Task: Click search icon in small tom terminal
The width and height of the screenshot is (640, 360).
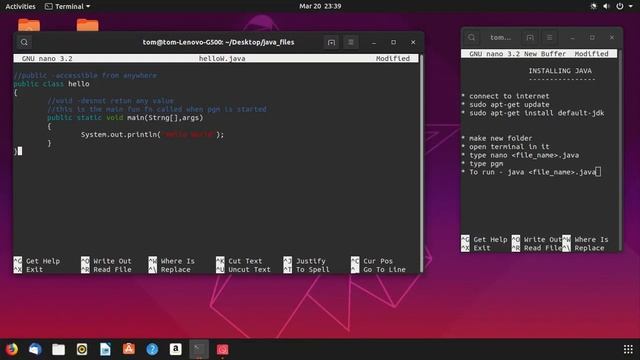Action: tap(471, 38)
